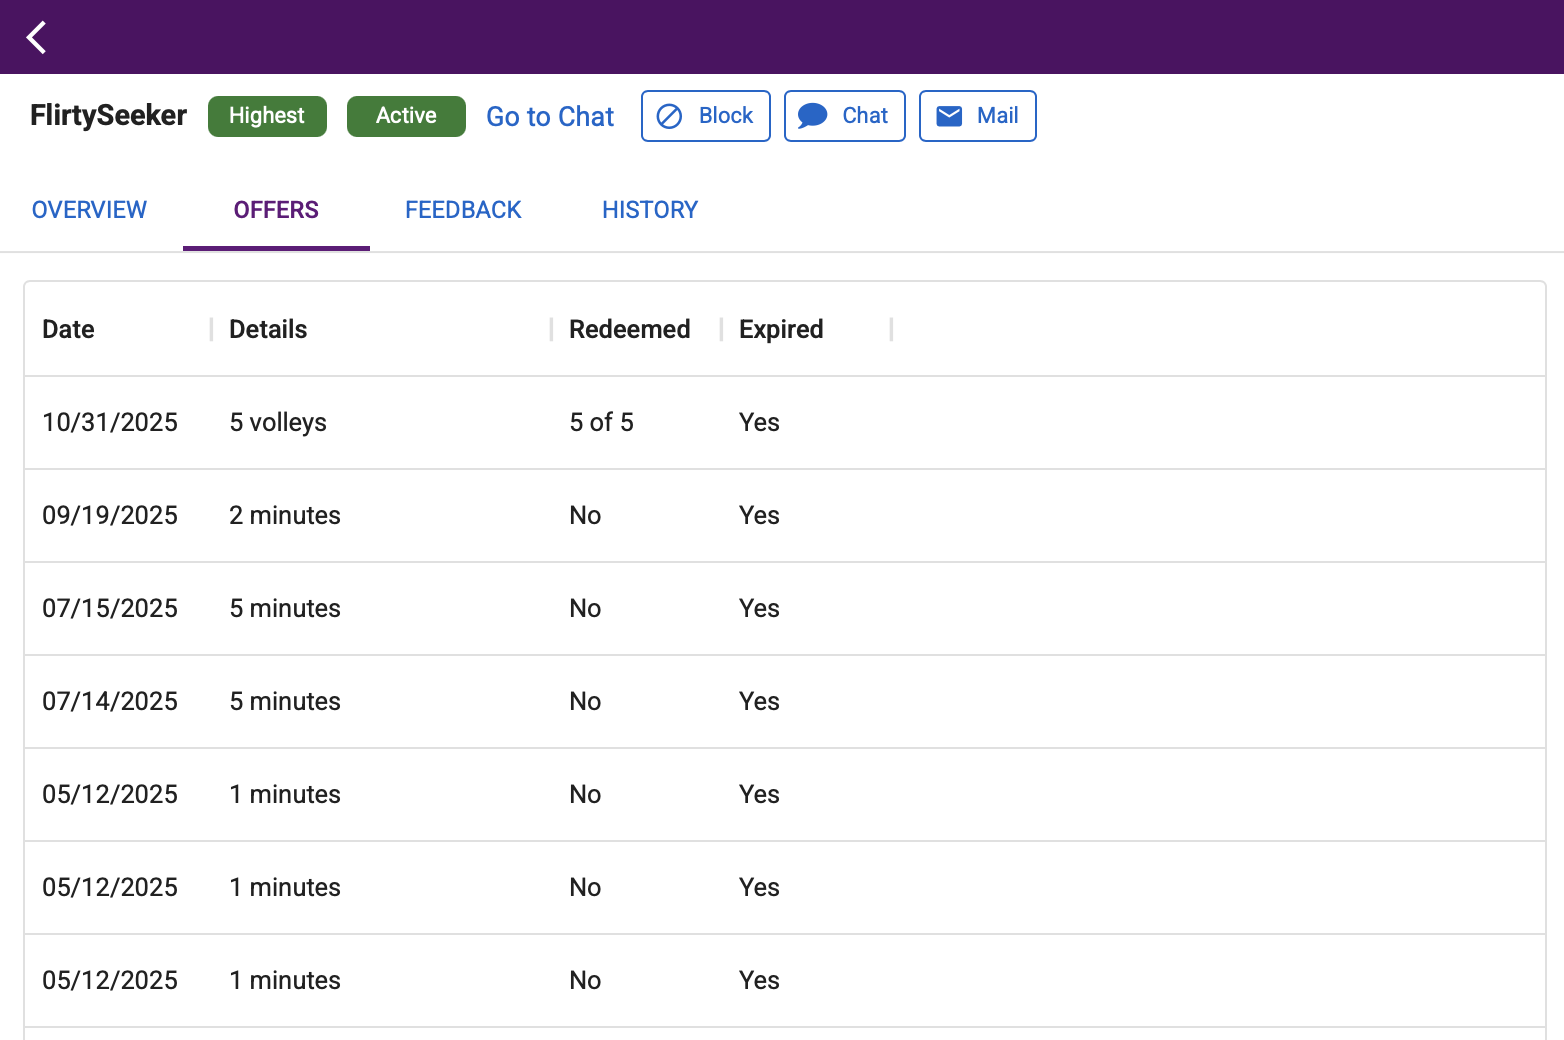Sort by the Date column header
The width and height of the screenshot is (1564, 1040).
point(68,329)
